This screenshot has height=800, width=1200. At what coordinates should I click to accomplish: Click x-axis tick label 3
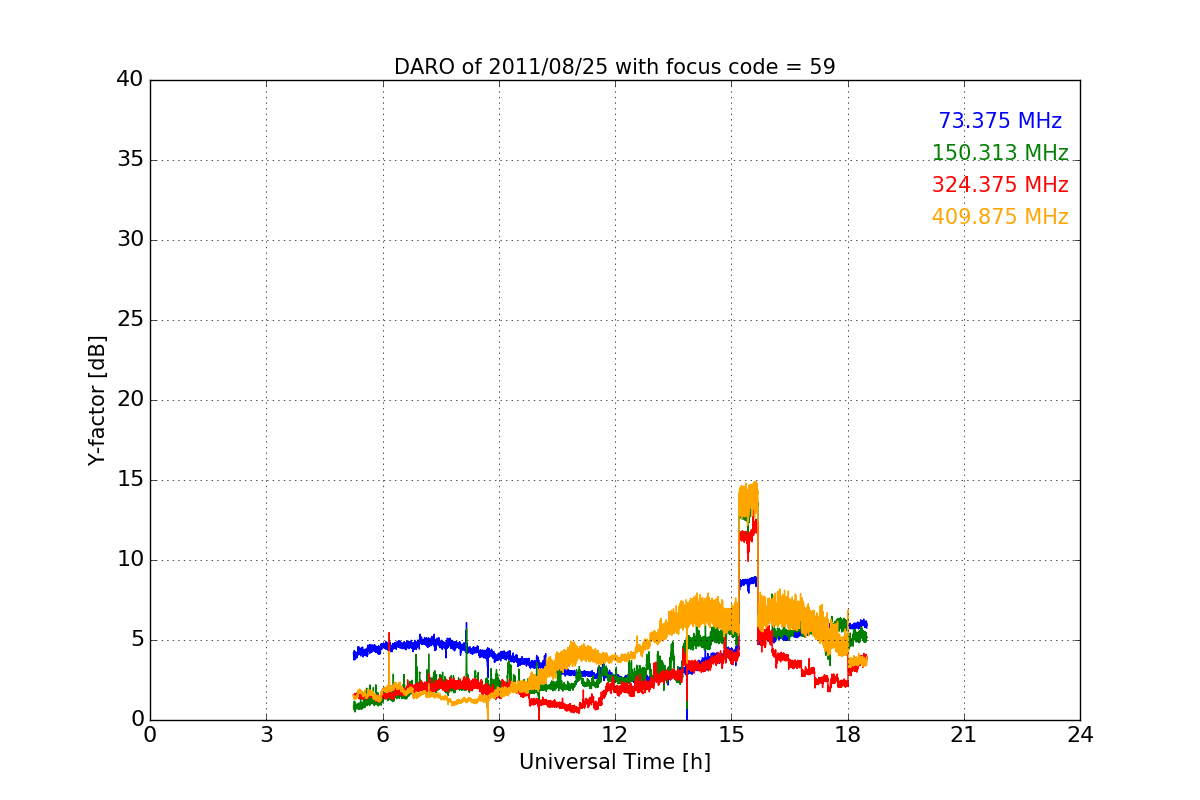(266, 735)
